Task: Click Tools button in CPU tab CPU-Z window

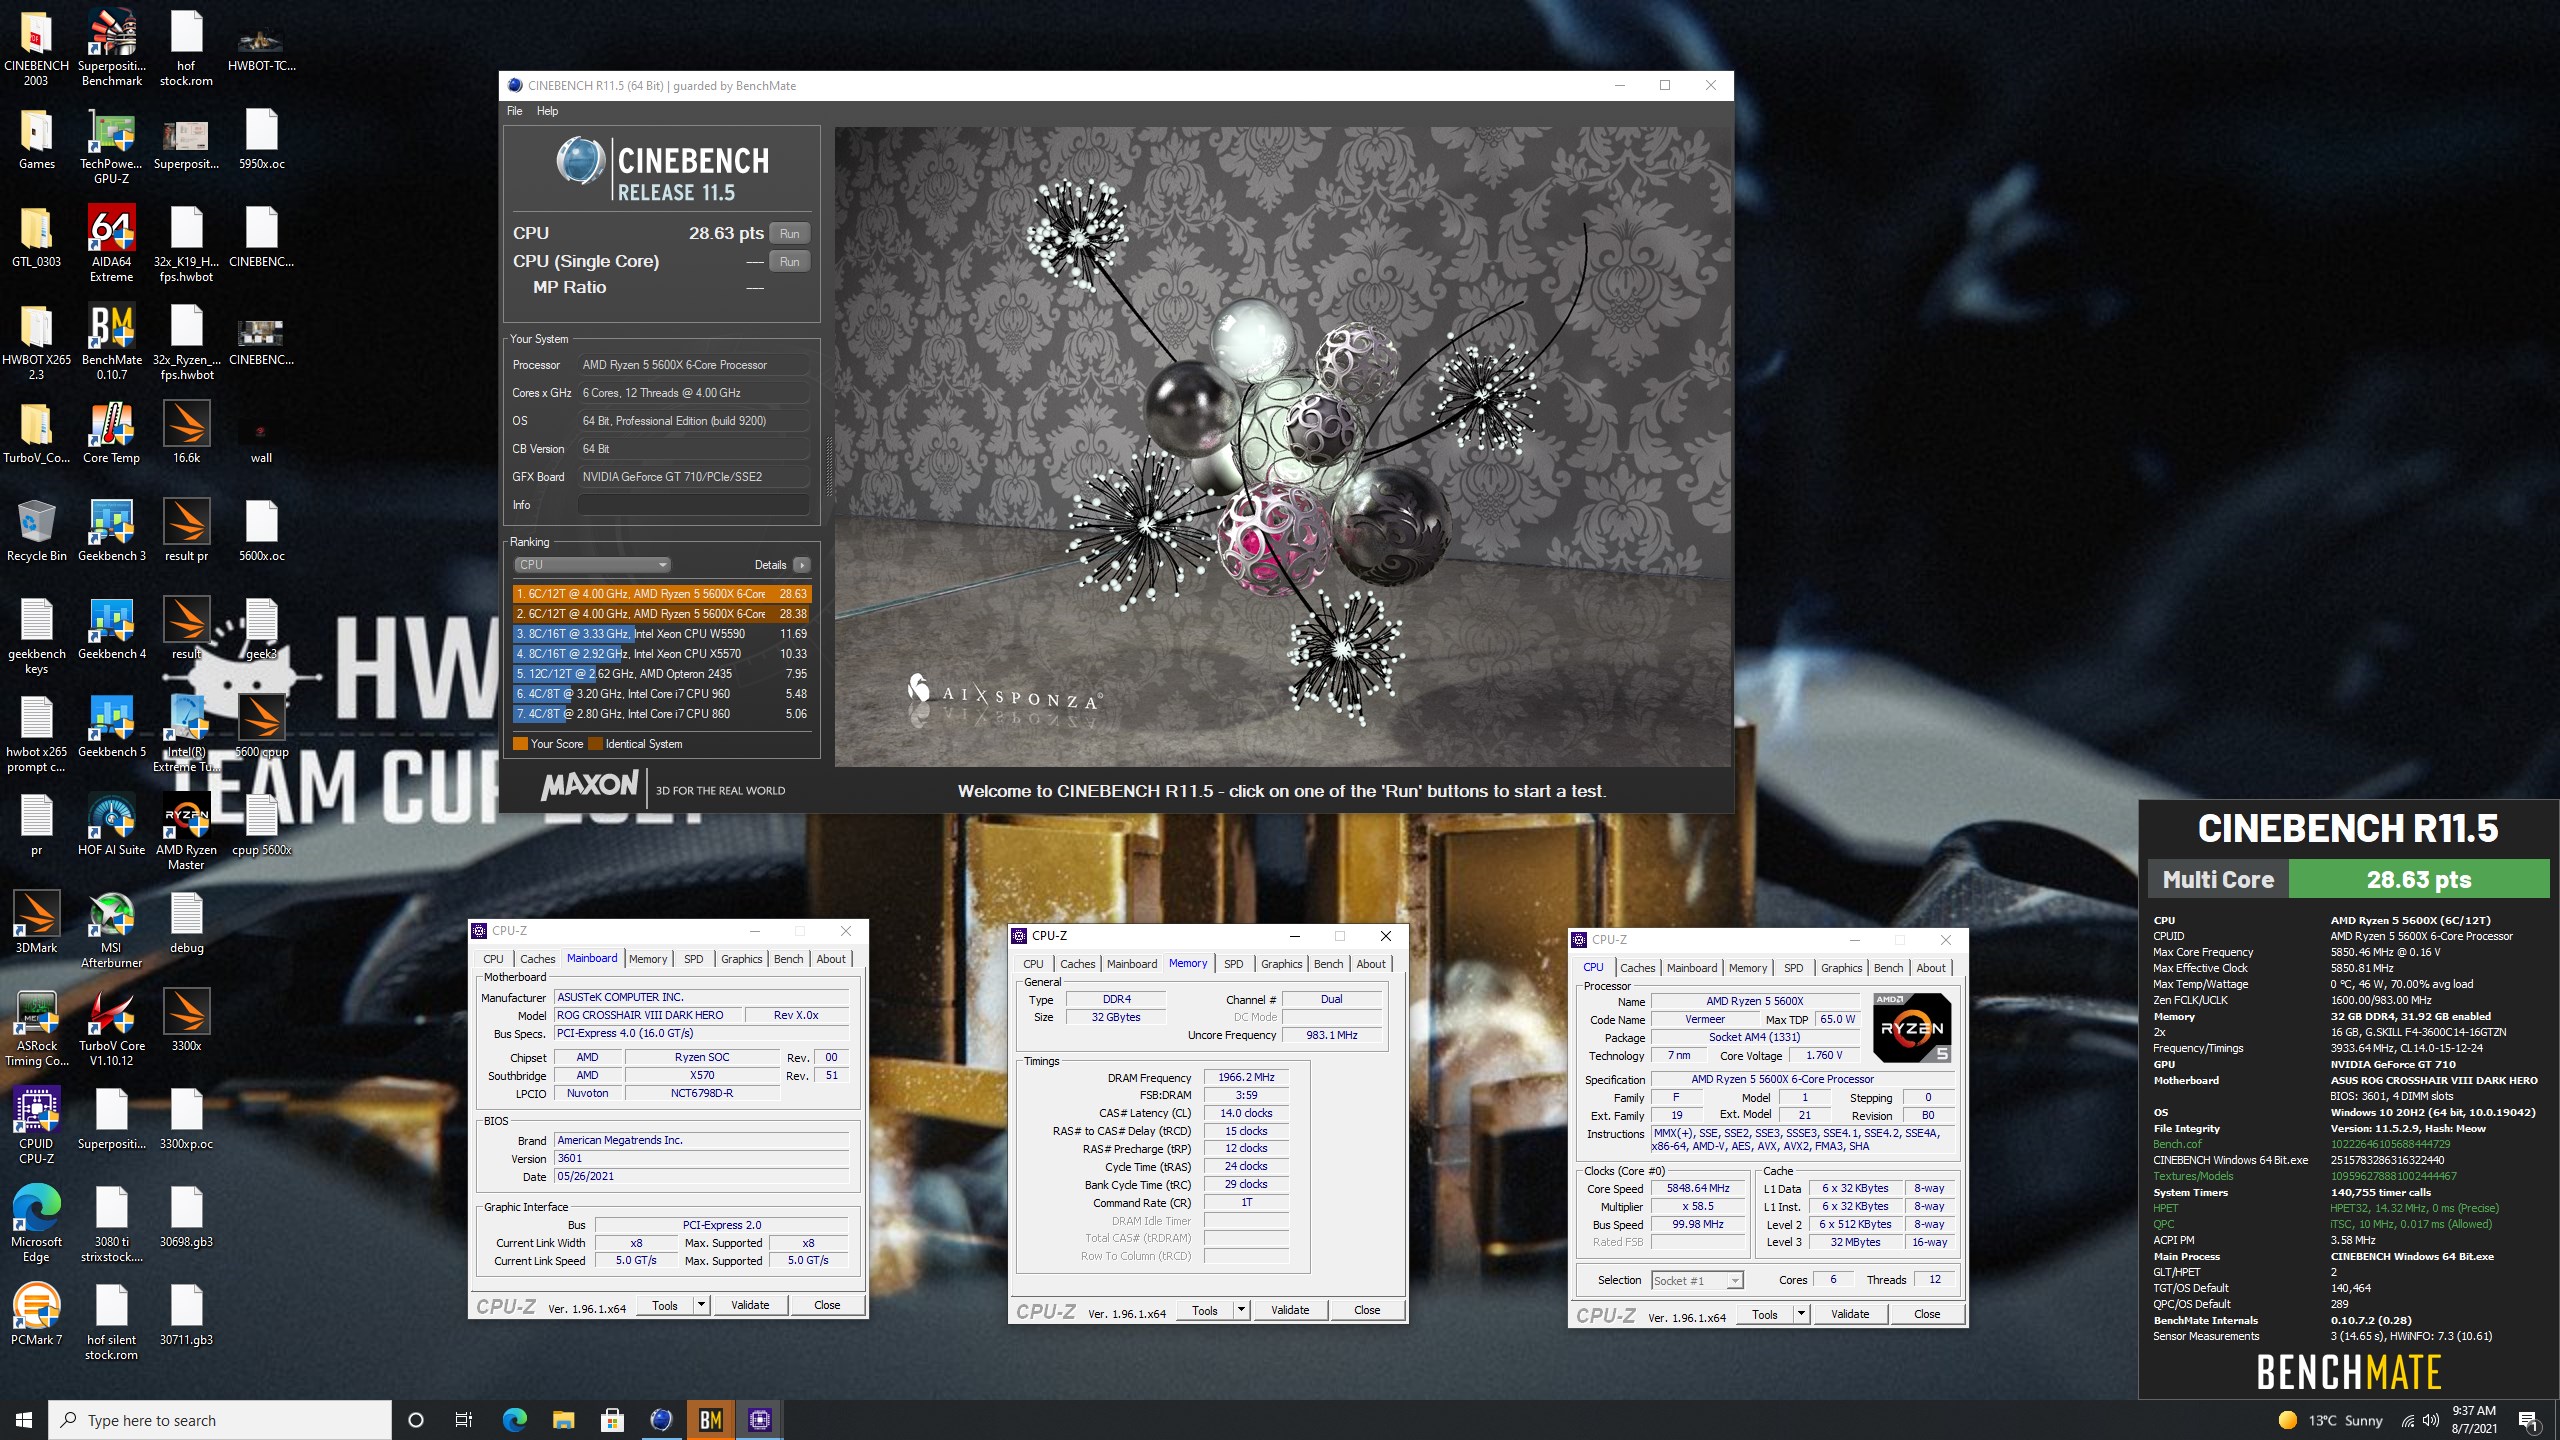Action: pyautogui.click(x=1765, y=1314)
